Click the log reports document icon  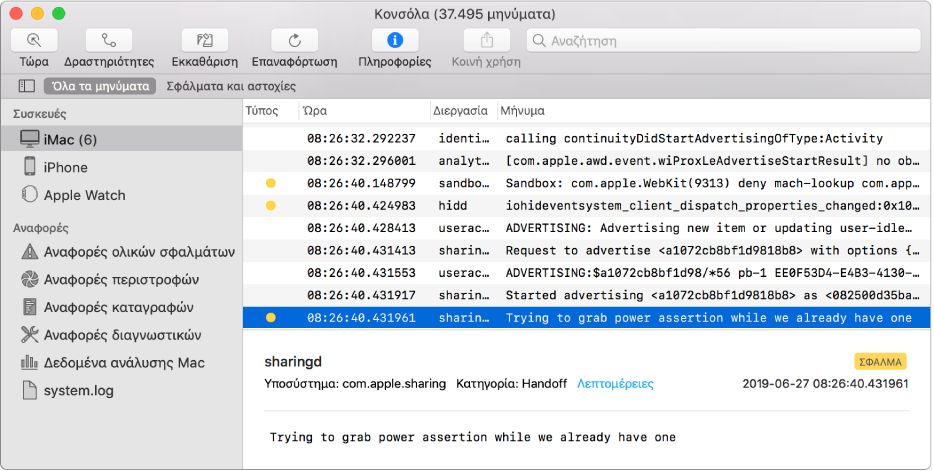click(29, 307)
